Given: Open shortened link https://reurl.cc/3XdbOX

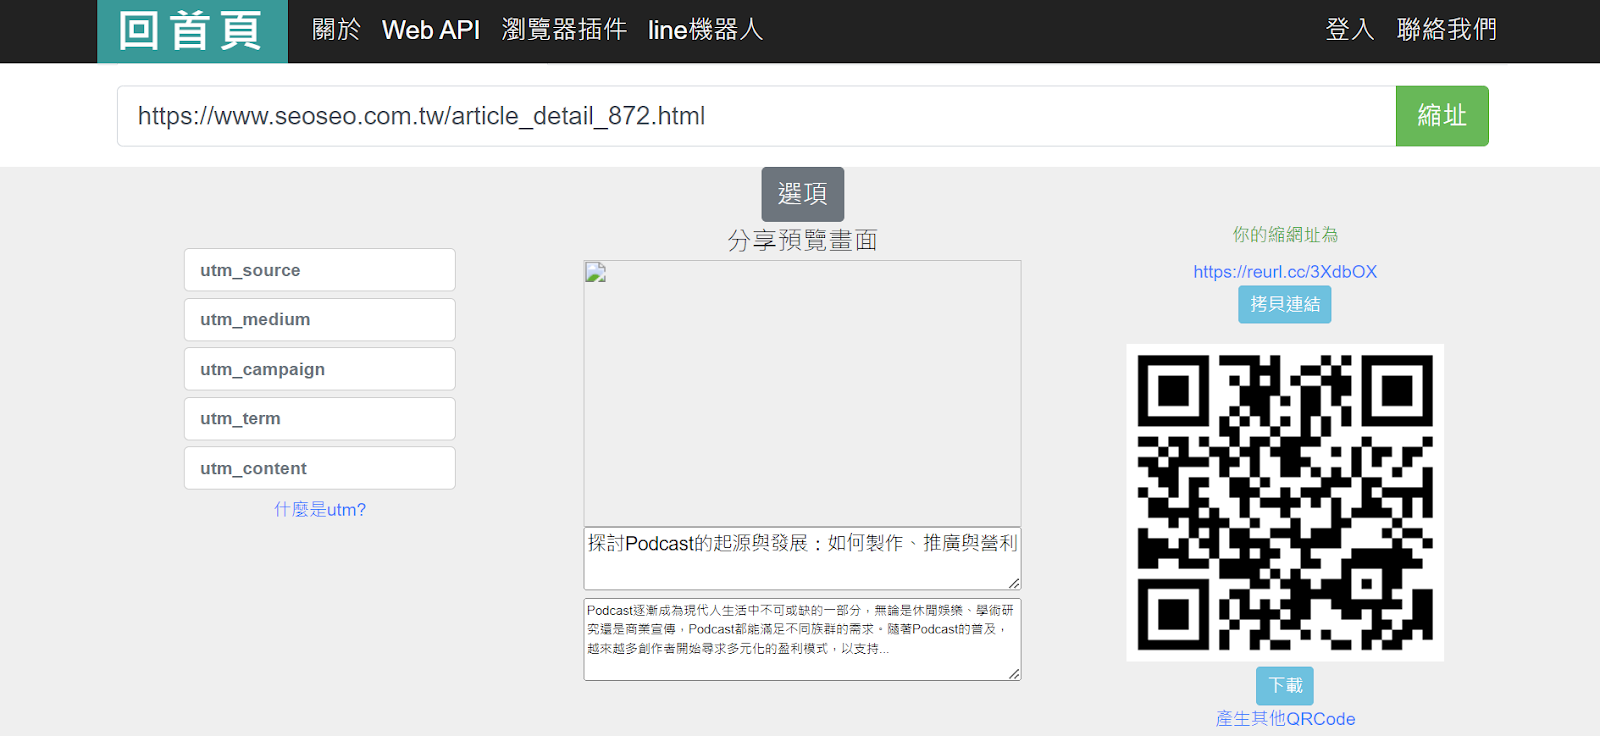Looking at the screenshot, I should click(1285, 272).
